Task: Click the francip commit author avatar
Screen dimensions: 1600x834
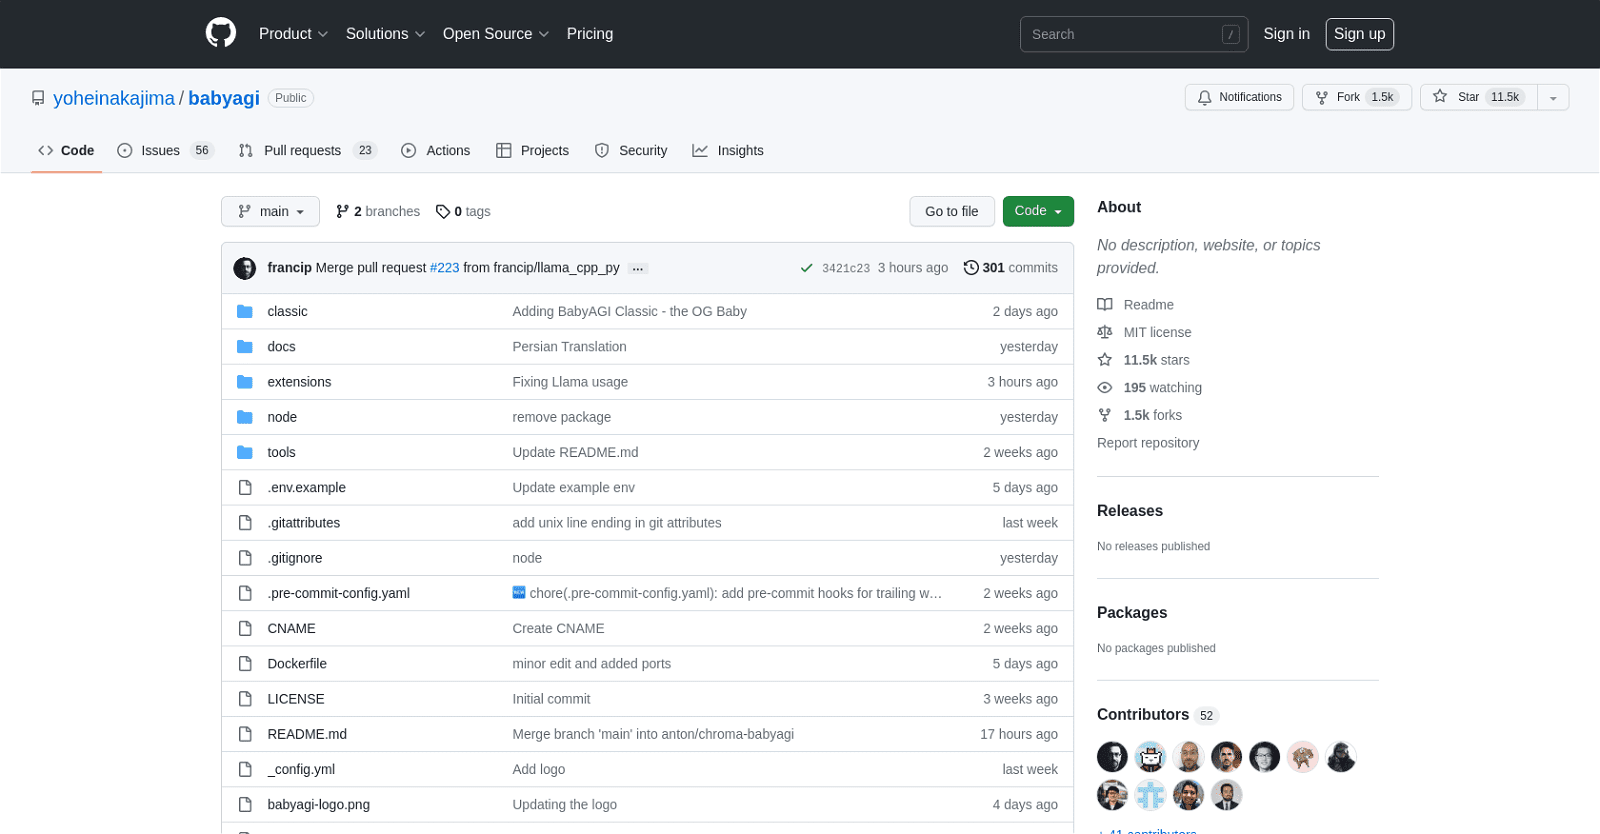Action: coord(245,268)
